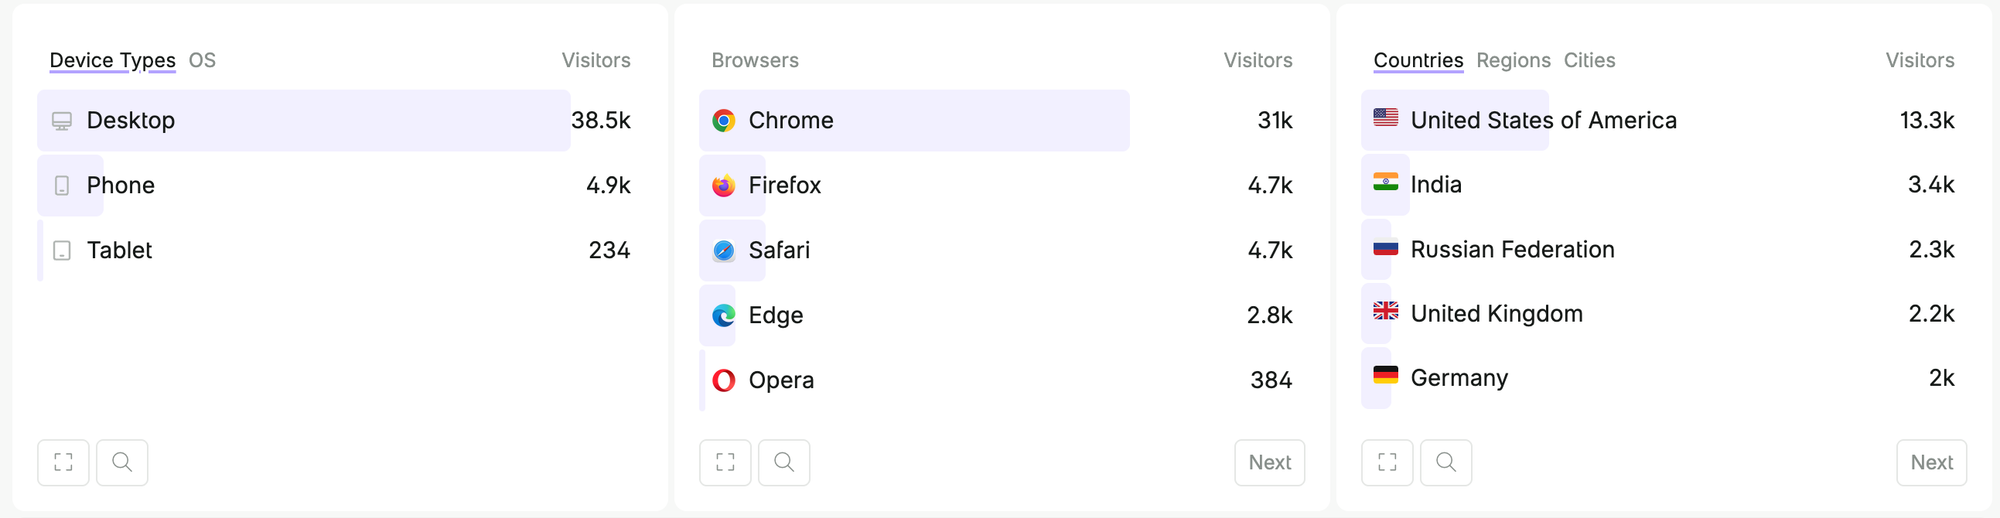Open search in the Countries panel
This screenshot has width=2000, height=518.
tap(1446, 462)
